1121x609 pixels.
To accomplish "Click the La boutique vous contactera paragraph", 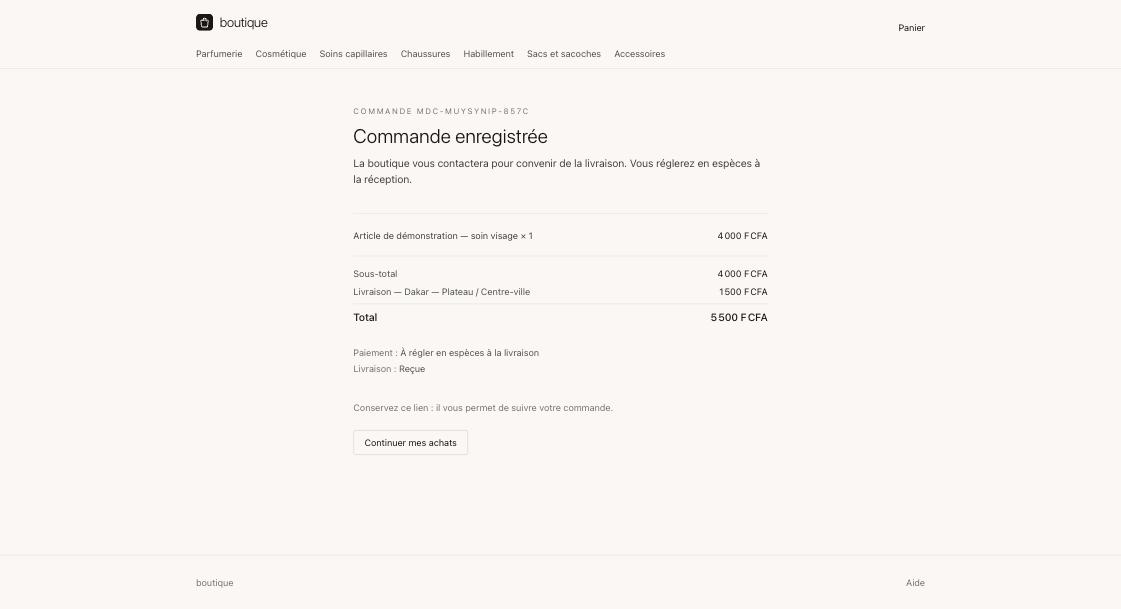I will (x=557, y=172).
